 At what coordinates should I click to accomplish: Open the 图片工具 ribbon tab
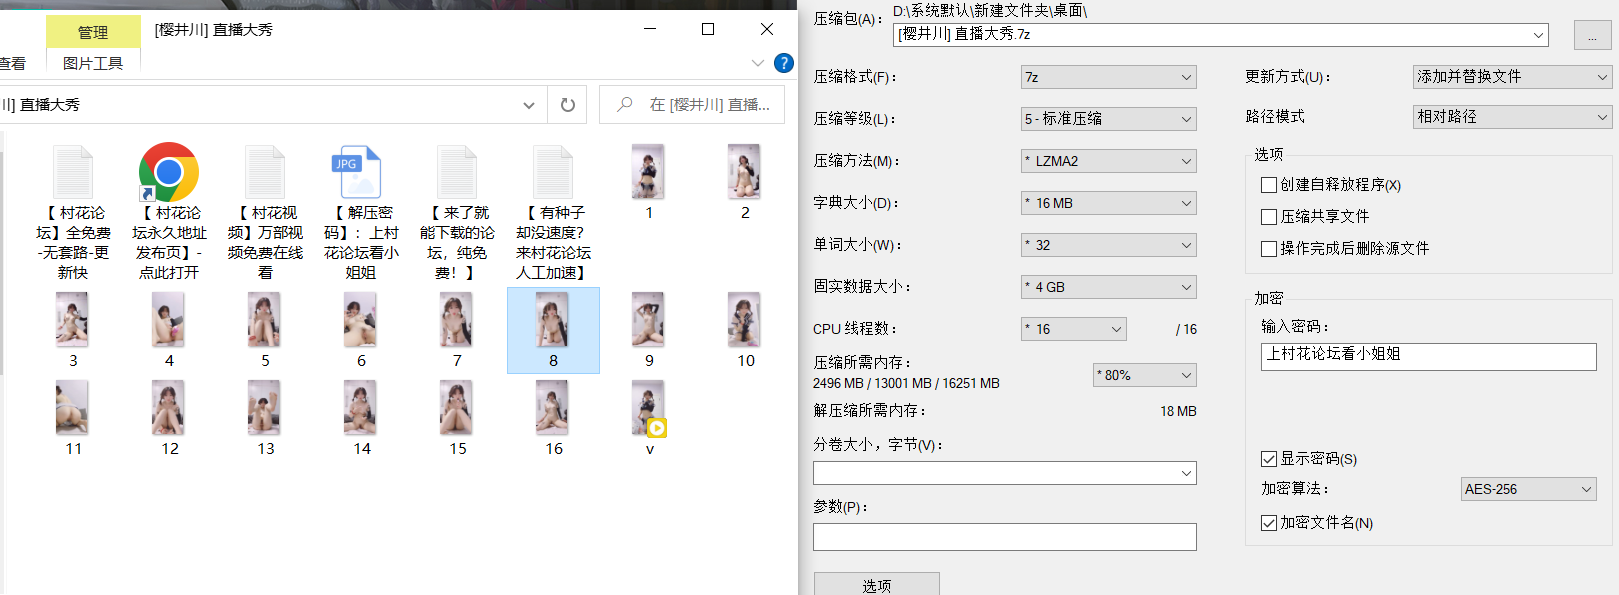93,63
